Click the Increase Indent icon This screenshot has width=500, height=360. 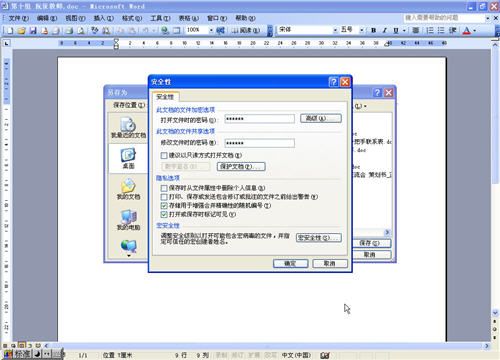(x=452, y=30)
